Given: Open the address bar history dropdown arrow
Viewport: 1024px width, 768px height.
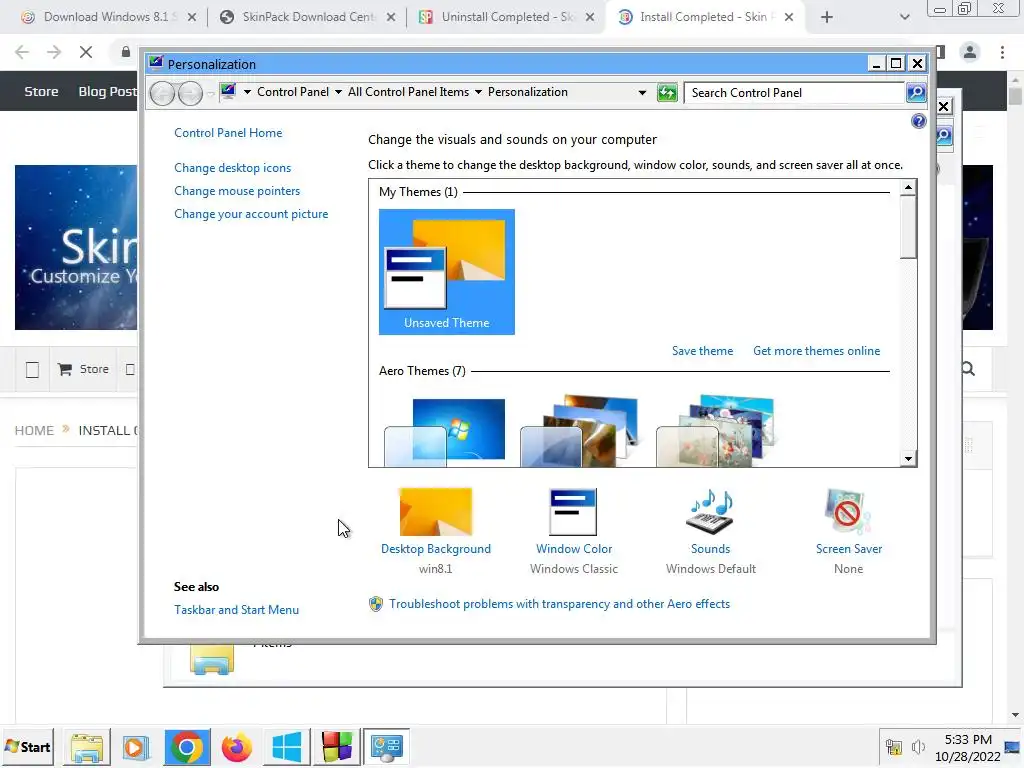Looking at the screenshot, I should click(643, 93).
